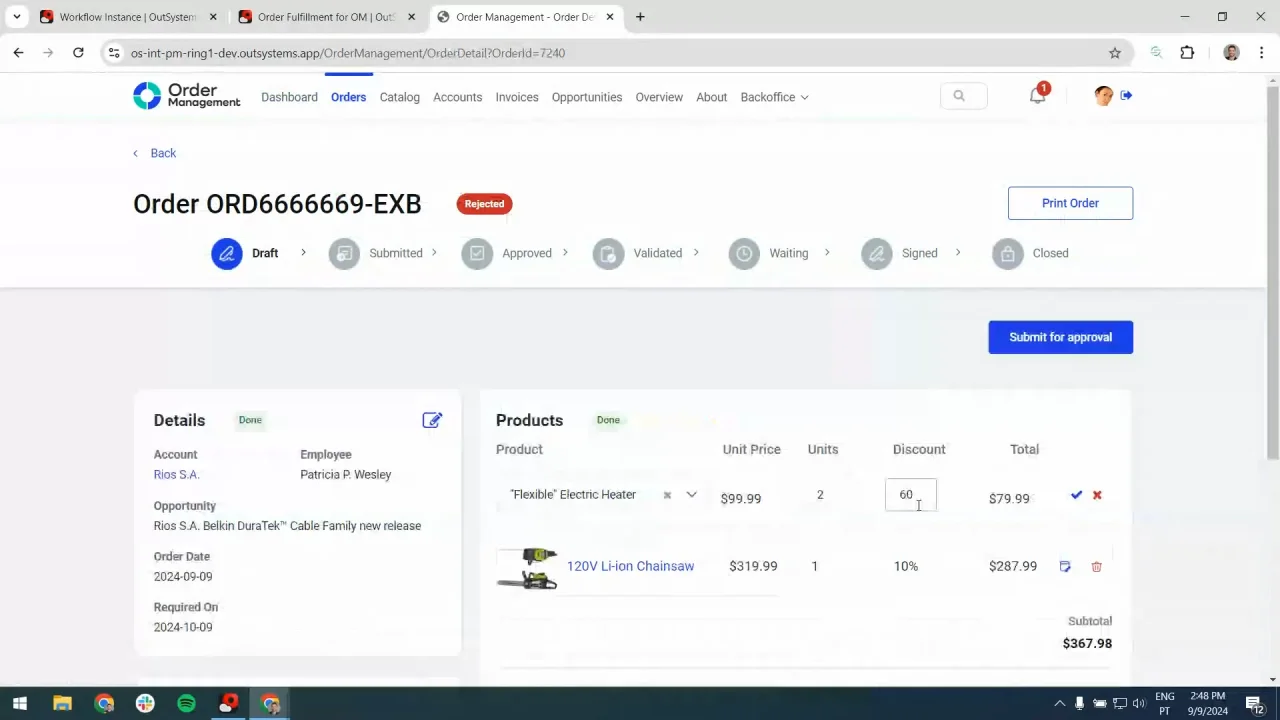1280x720 pixels.
Task: Open the 120V Li-ion Chainsaw product link
Action: click(630, 566)
